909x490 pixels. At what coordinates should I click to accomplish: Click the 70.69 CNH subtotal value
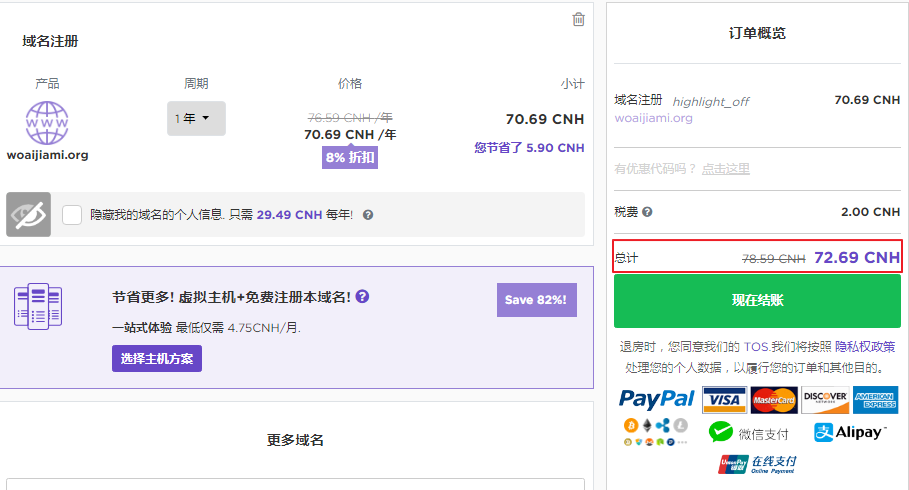545,119
